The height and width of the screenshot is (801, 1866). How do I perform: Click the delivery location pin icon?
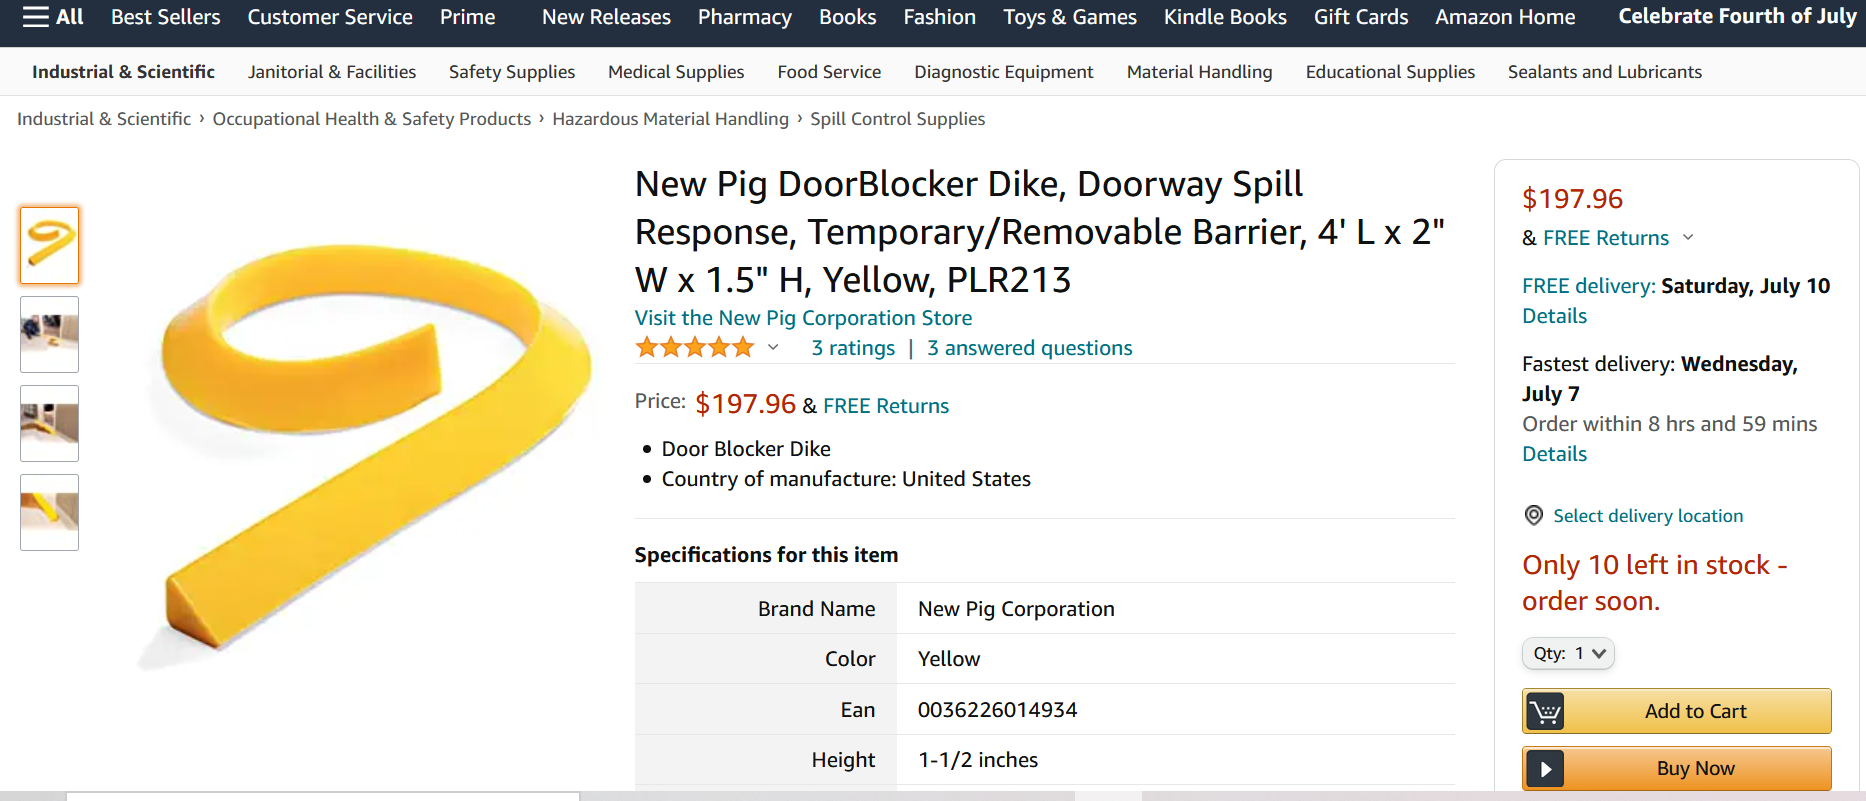tap(1533, 515)
